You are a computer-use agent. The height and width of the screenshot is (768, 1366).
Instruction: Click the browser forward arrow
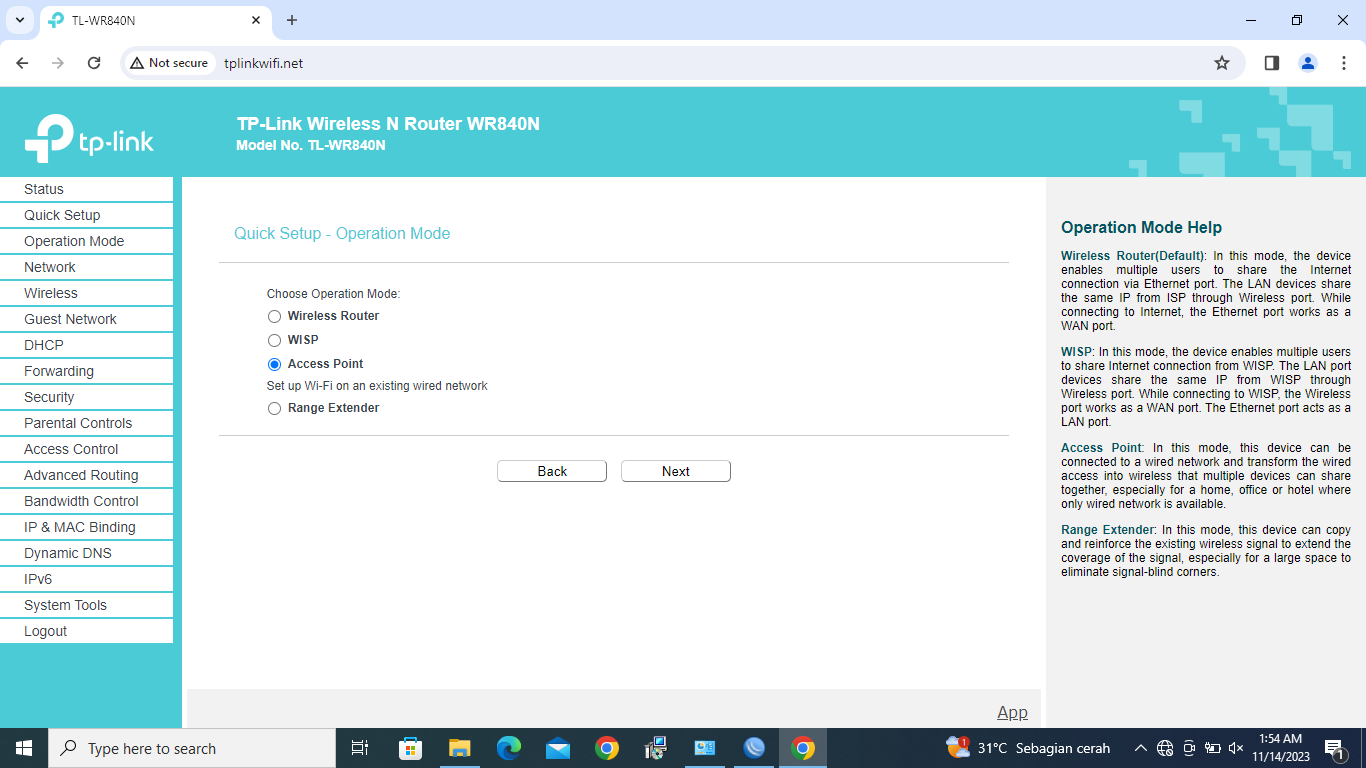pos(58,63)
